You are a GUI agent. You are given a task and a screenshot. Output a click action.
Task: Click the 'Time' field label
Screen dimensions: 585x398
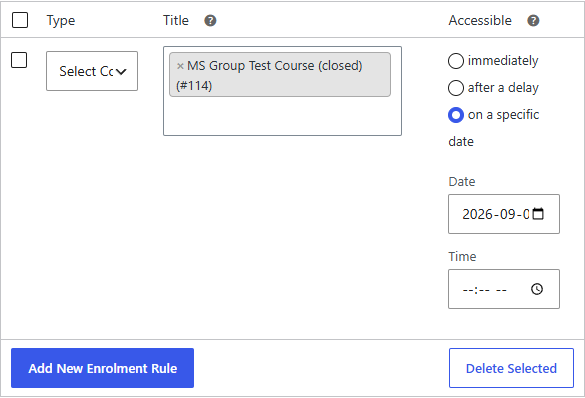tap(462, 257)
